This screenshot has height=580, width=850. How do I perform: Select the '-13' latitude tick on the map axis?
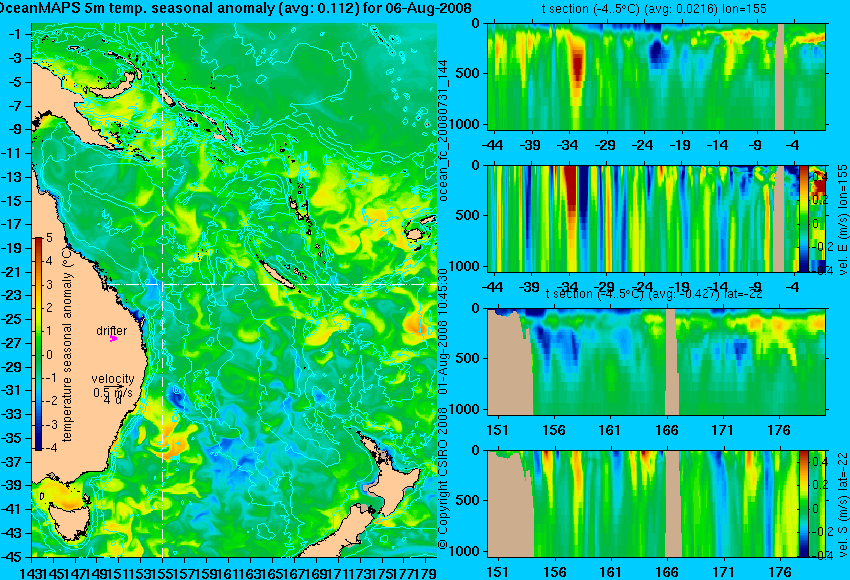click(x=14, y=177)
